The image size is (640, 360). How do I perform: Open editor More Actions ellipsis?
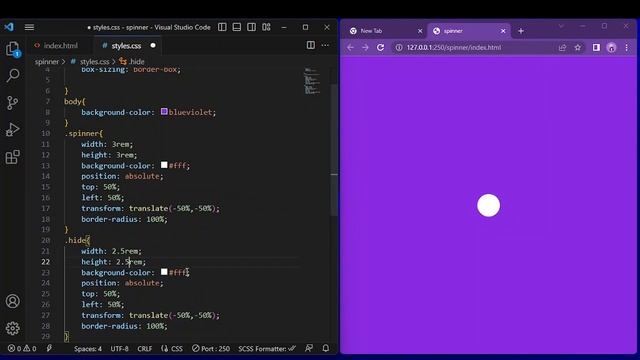tap(325, 45)
